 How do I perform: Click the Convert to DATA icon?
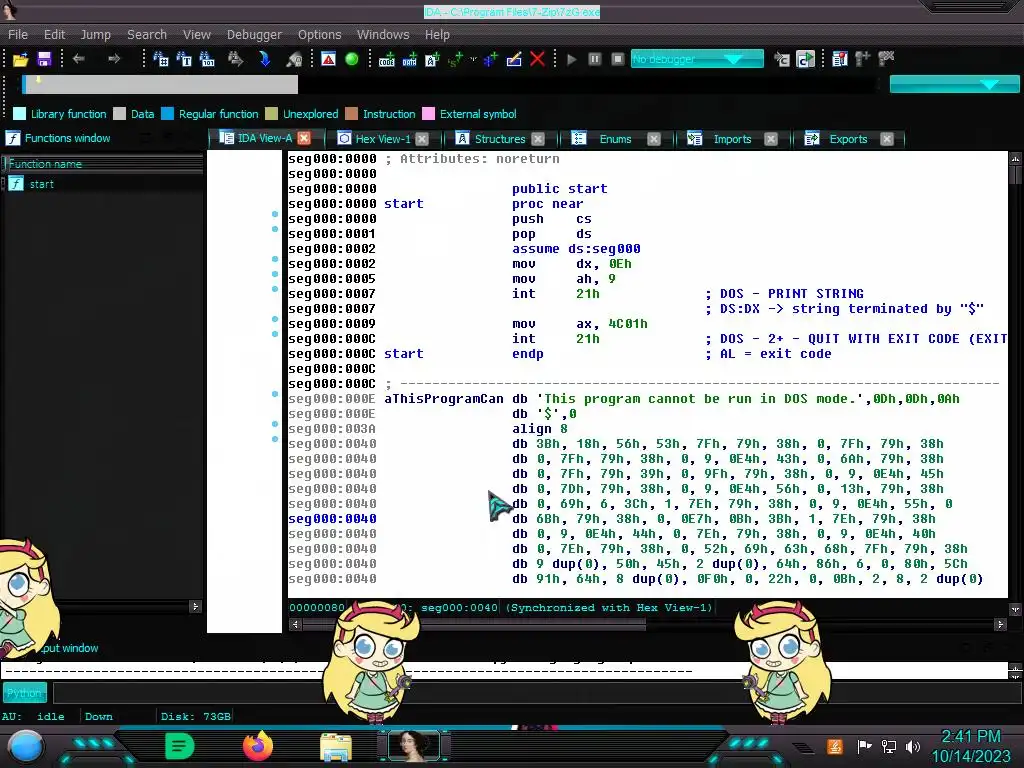coord(409,59)
